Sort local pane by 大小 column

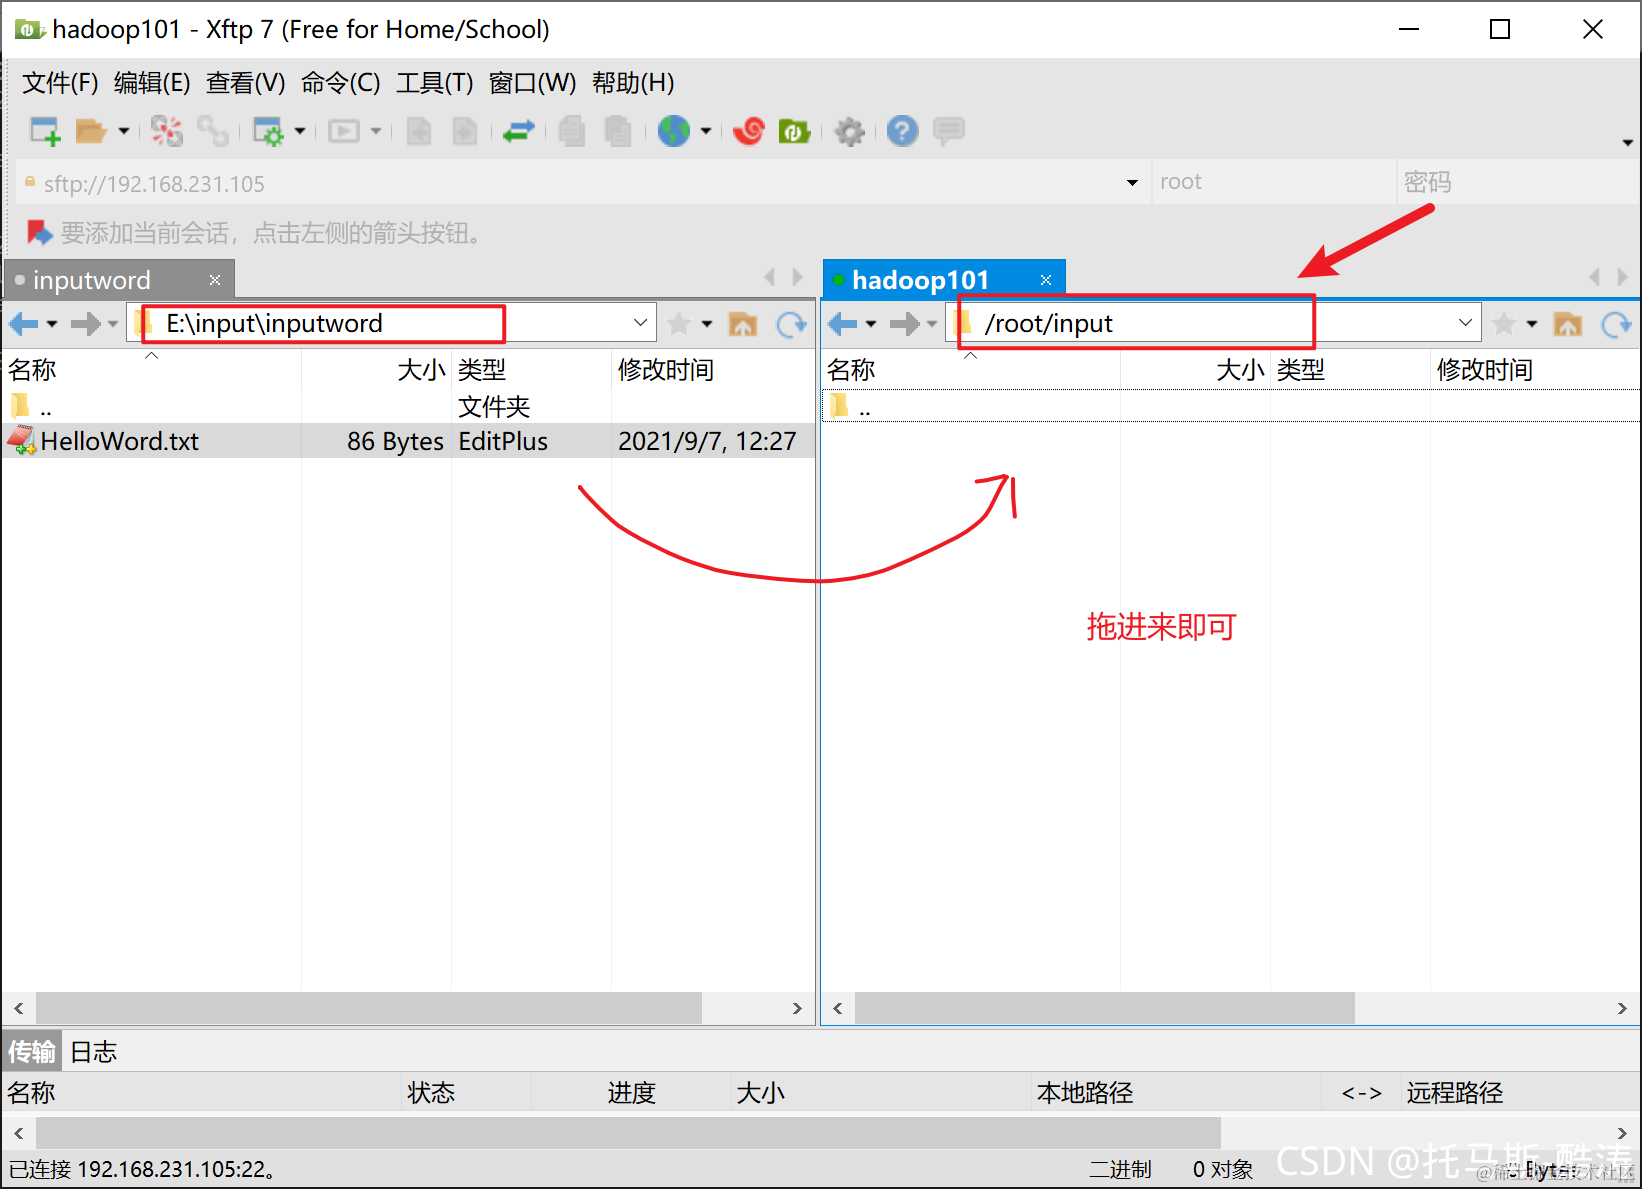376,370
